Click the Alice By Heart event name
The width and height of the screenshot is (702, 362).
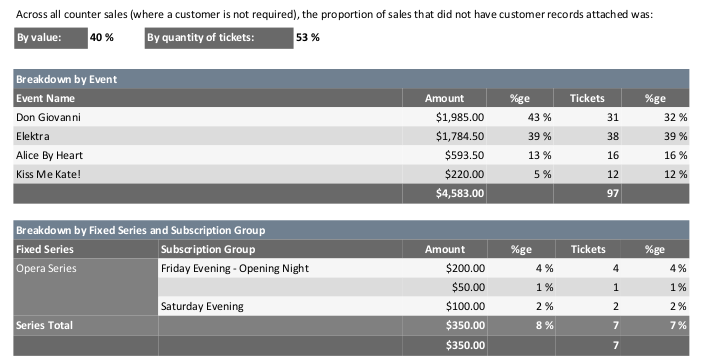49,155
